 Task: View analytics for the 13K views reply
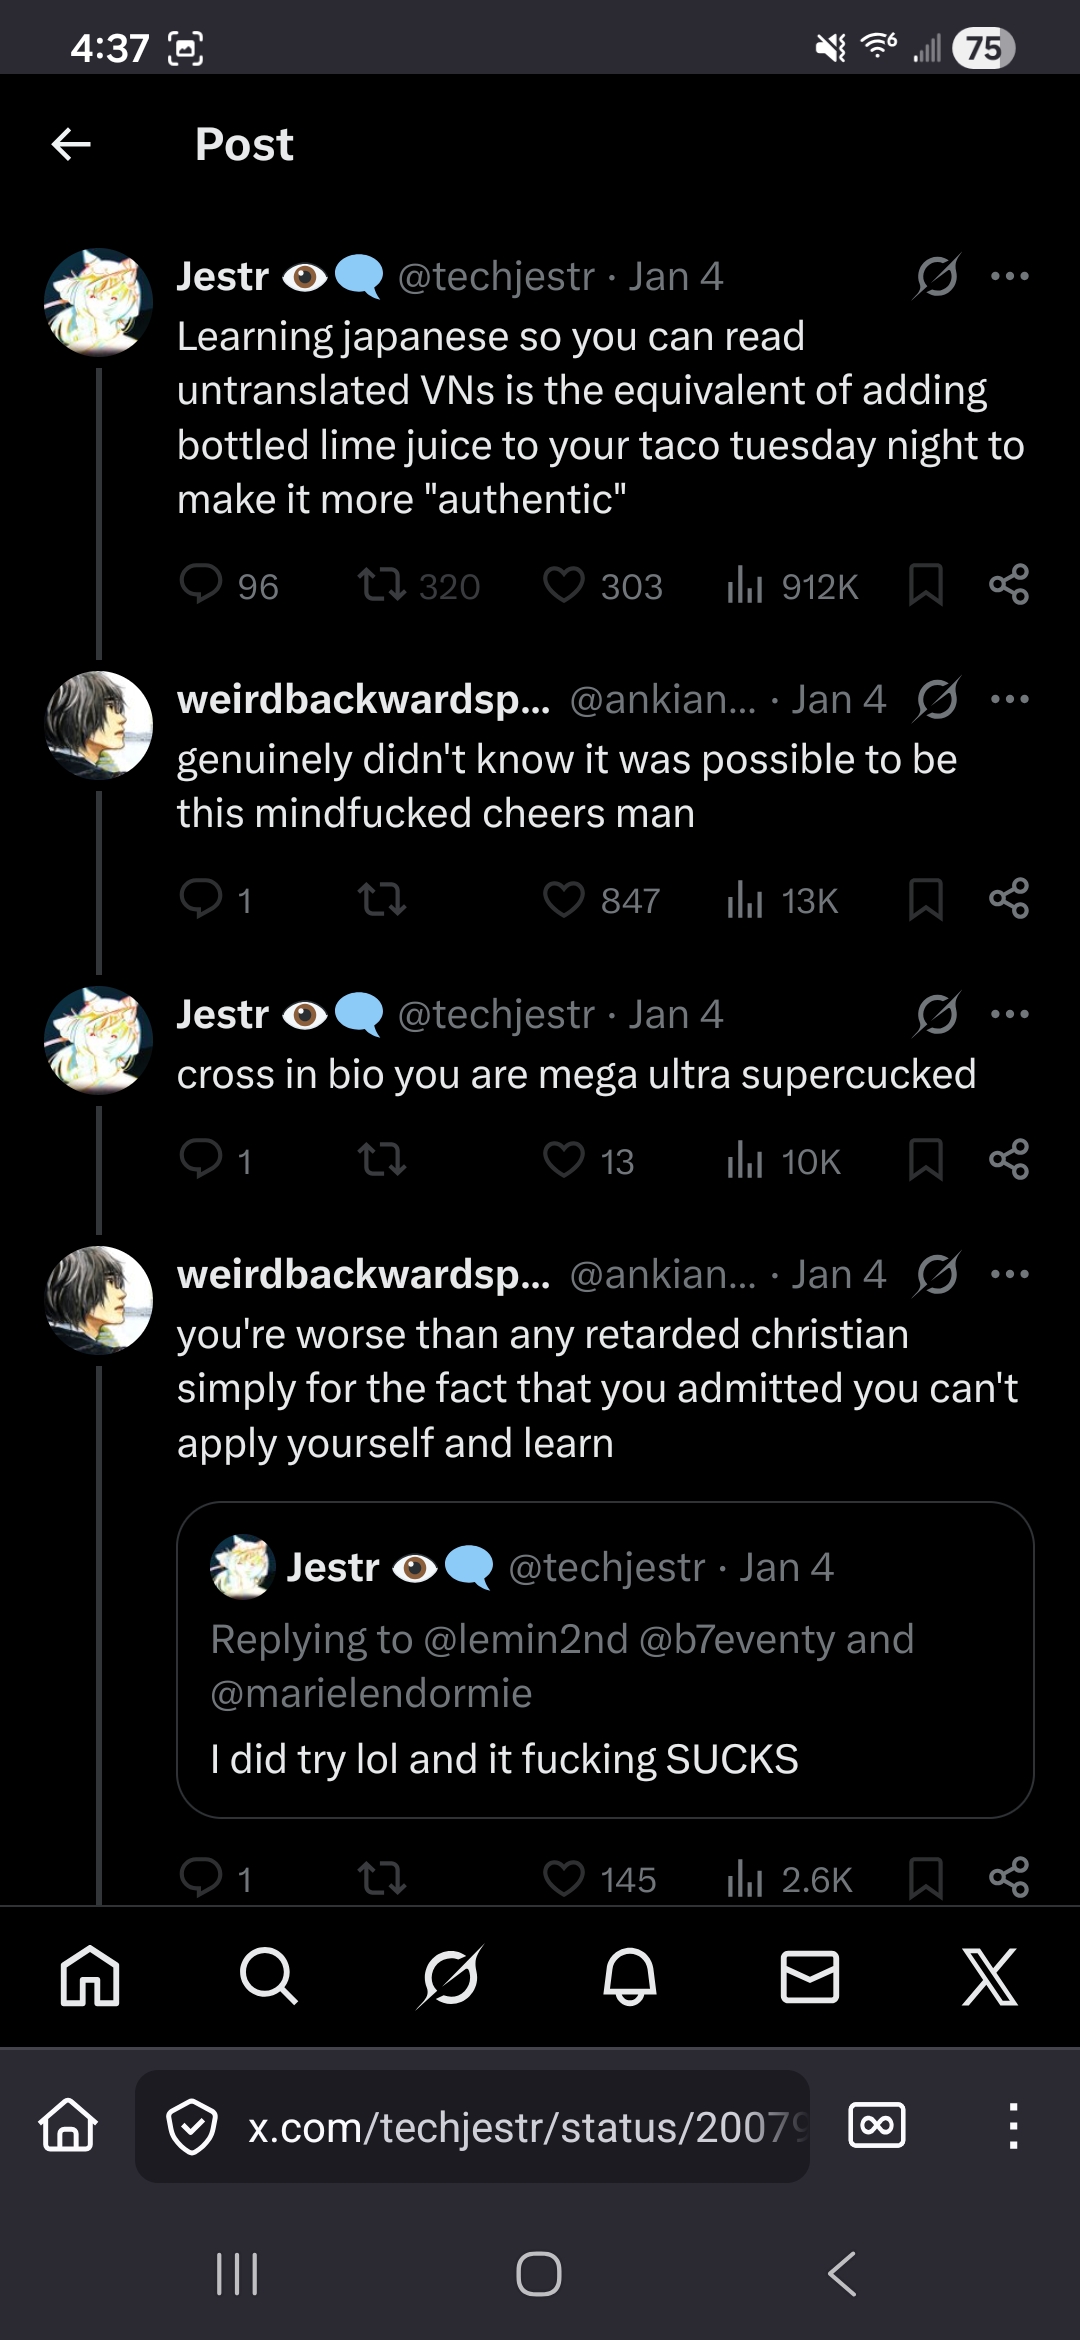pos(746,900)
